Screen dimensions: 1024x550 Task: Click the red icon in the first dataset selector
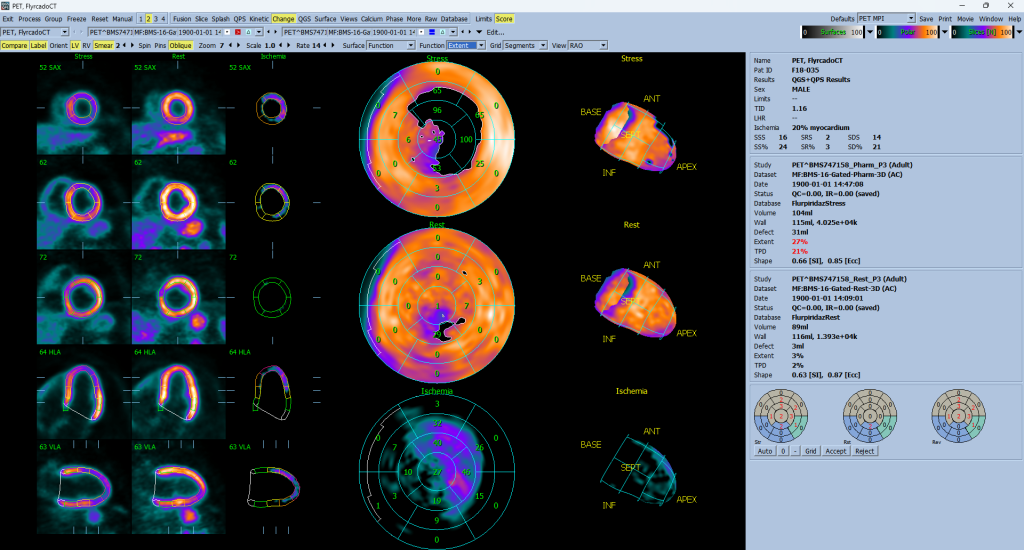238,32
